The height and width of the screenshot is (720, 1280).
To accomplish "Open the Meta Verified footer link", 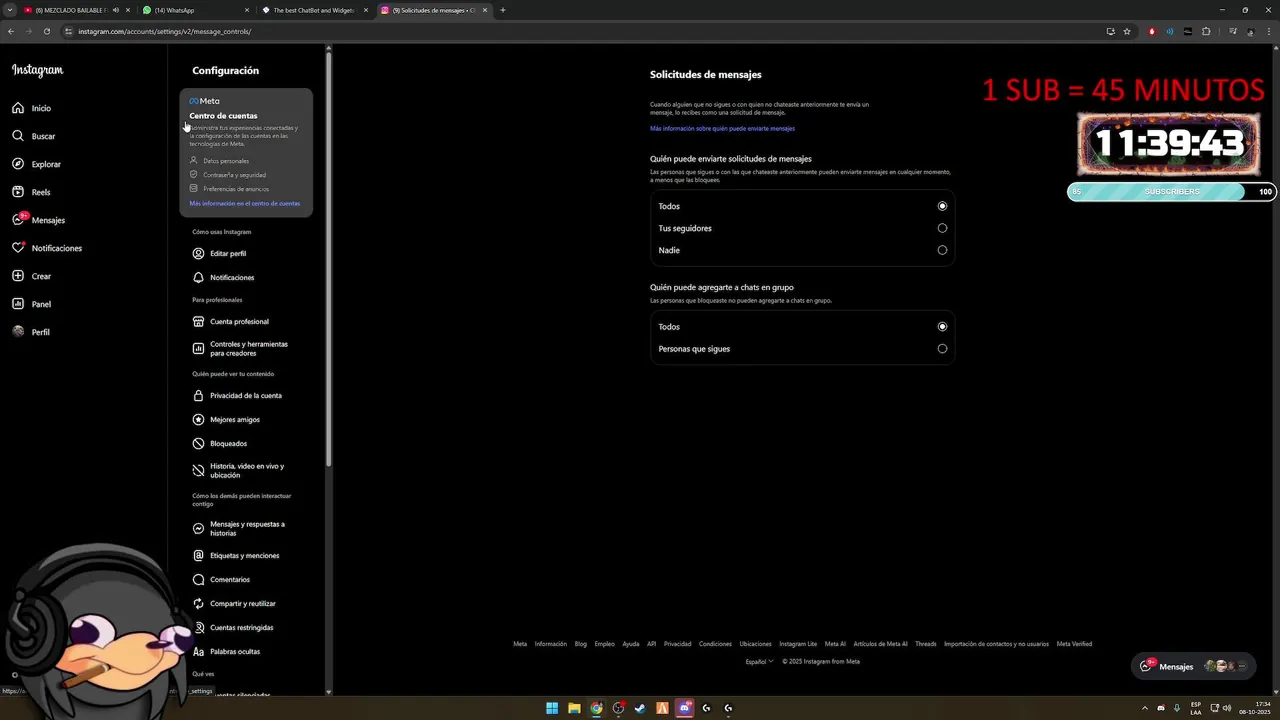I will click(x=1074, y=644).
